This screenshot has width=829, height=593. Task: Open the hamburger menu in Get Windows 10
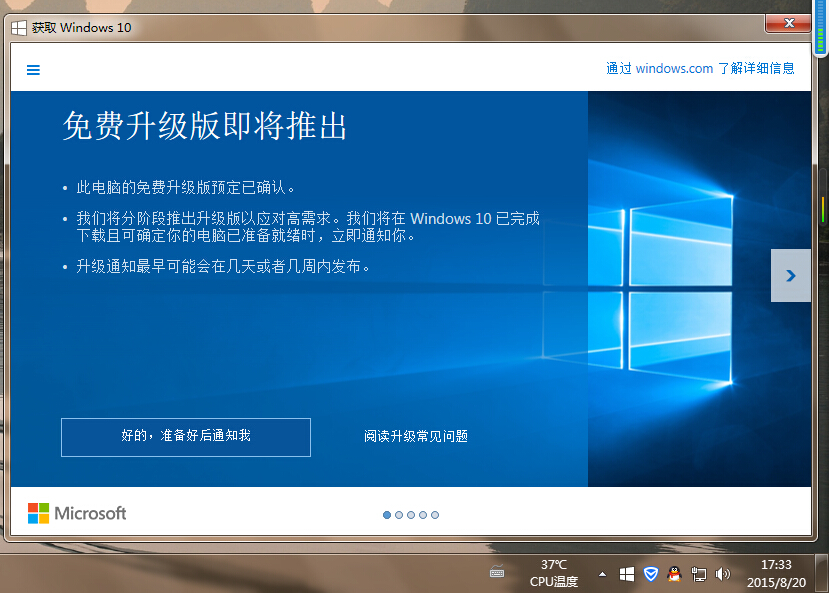point(33,70)
